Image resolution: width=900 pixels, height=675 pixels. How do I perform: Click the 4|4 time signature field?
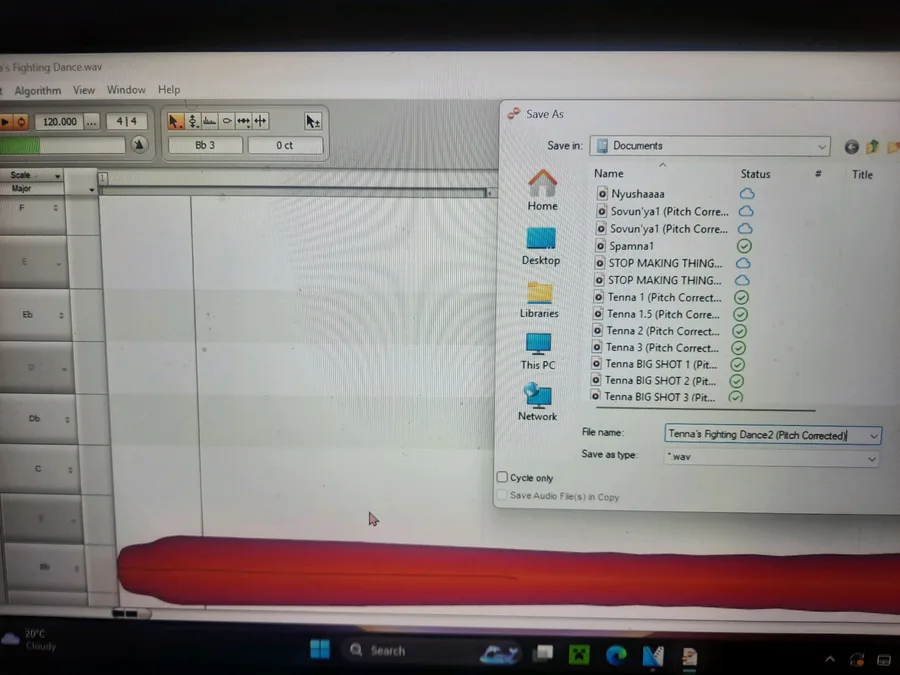click(126, 121)
